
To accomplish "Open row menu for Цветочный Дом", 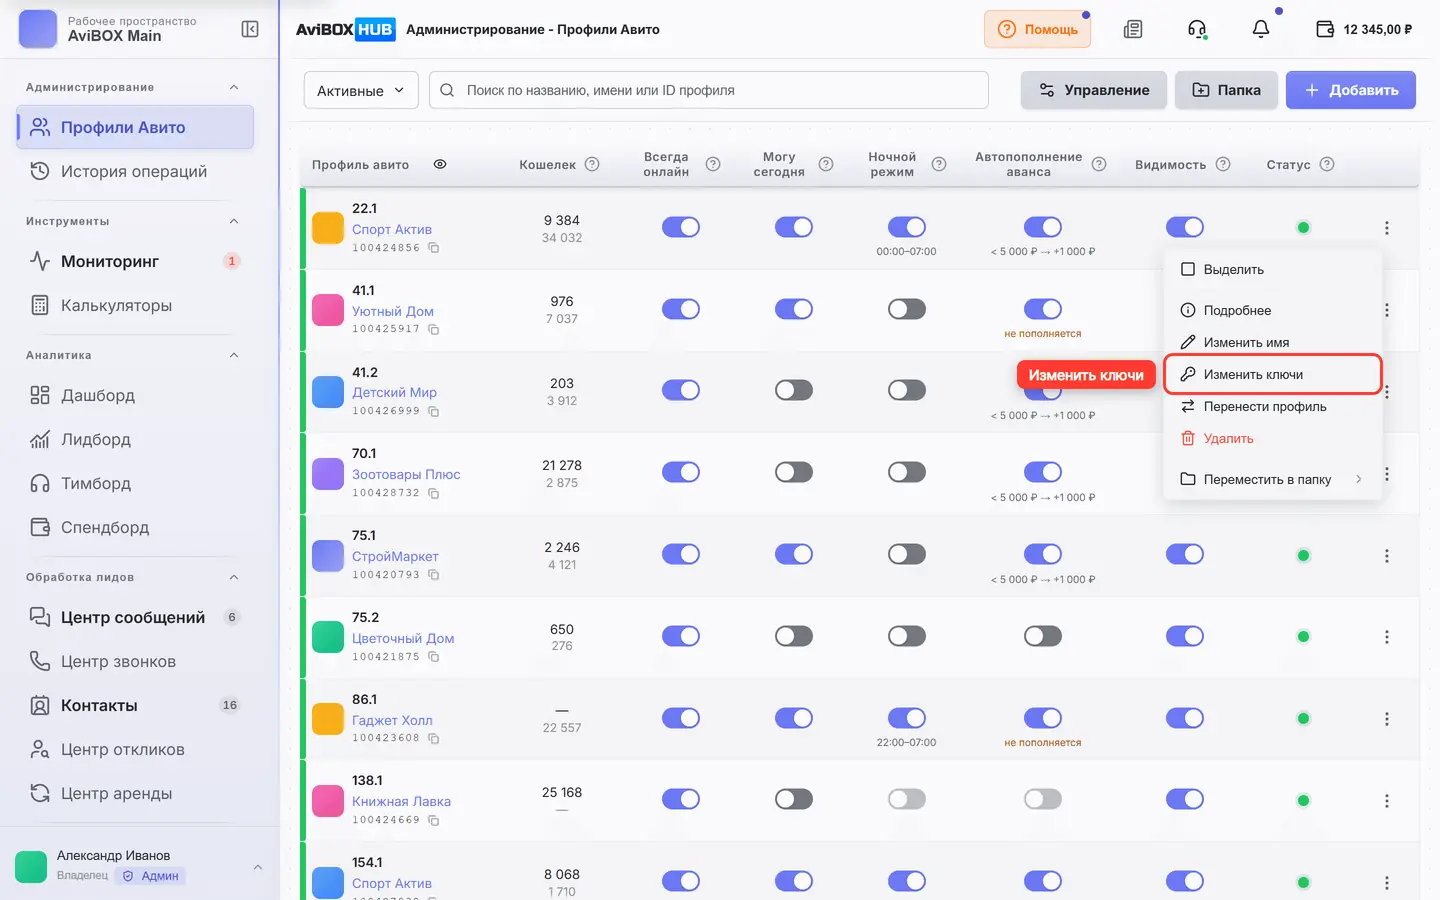I will click(1387, 637).
